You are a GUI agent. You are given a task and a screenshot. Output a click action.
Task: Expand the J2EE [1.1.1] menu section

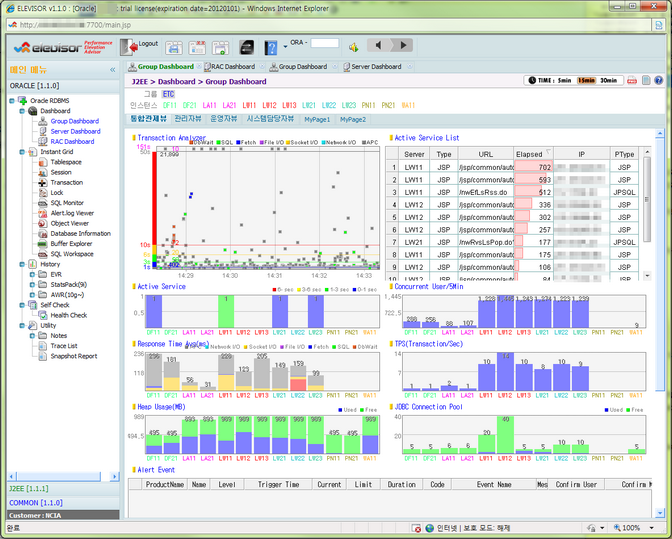(63, 489)
